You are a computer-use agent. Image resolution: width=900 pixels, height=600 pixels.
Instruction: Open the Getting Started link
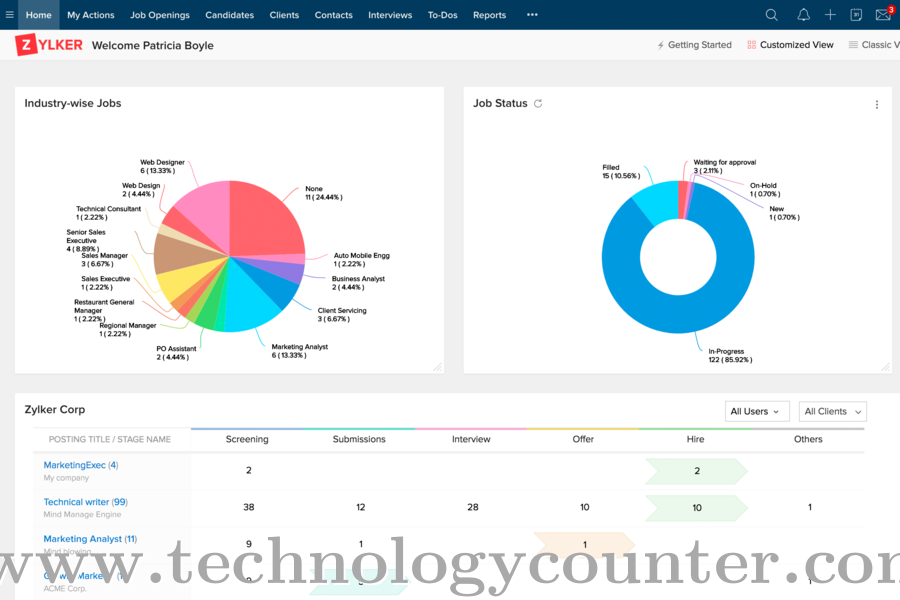click(695, 45)
